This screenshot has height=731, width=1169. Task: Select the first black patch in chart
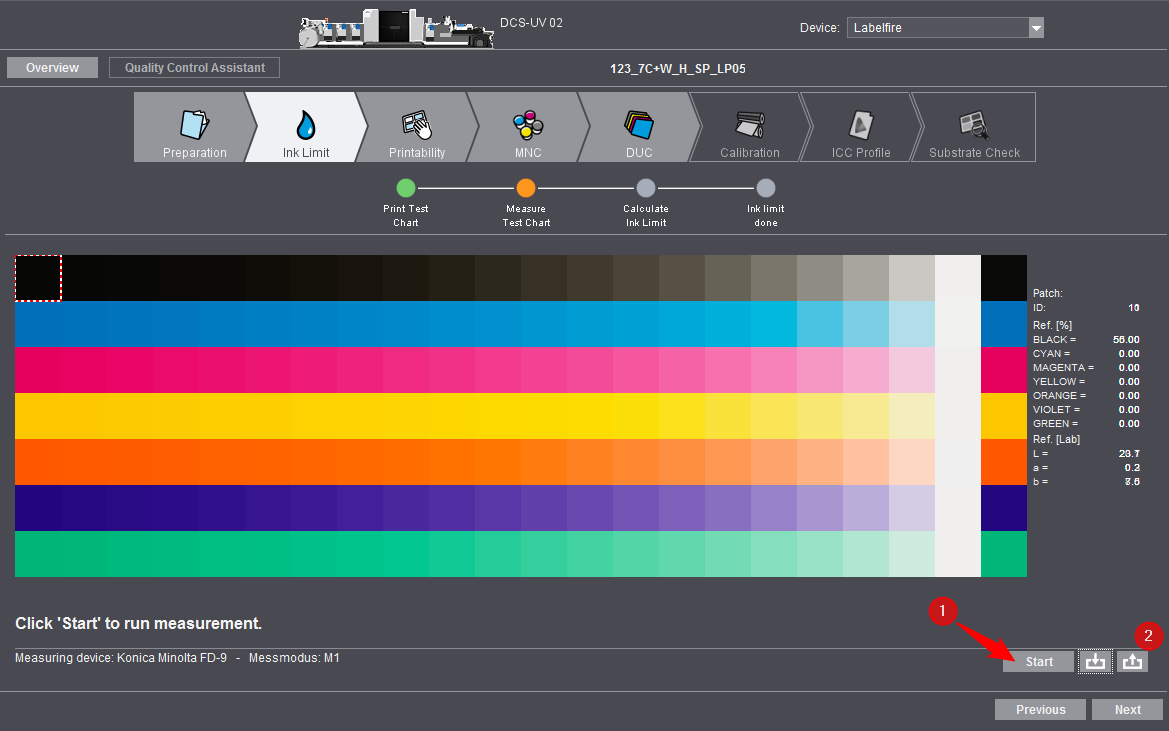coord(38,278)
